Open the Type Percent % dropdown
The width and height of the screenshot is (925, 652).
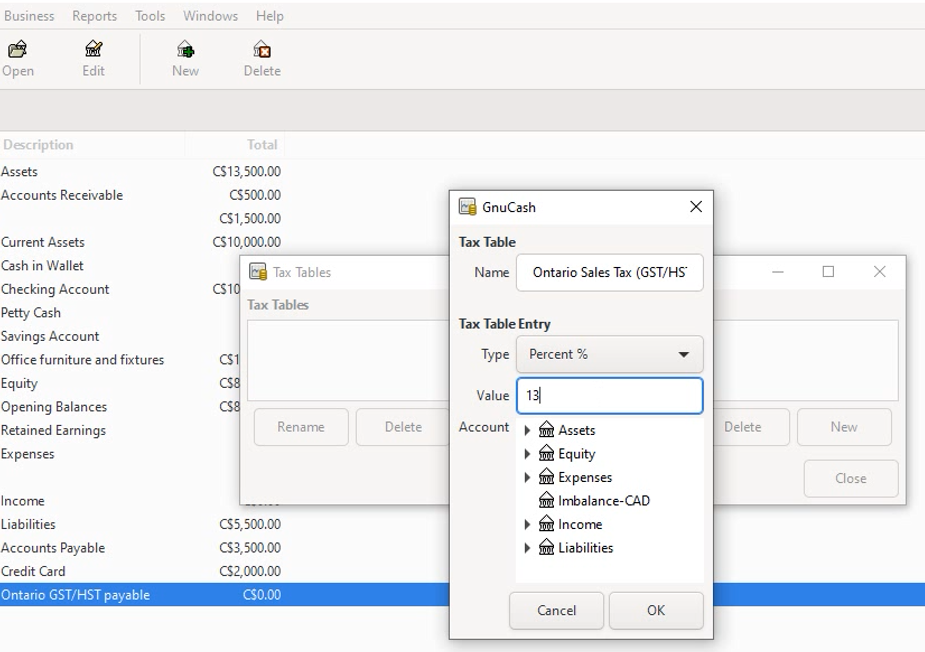(x=609, y=355)
